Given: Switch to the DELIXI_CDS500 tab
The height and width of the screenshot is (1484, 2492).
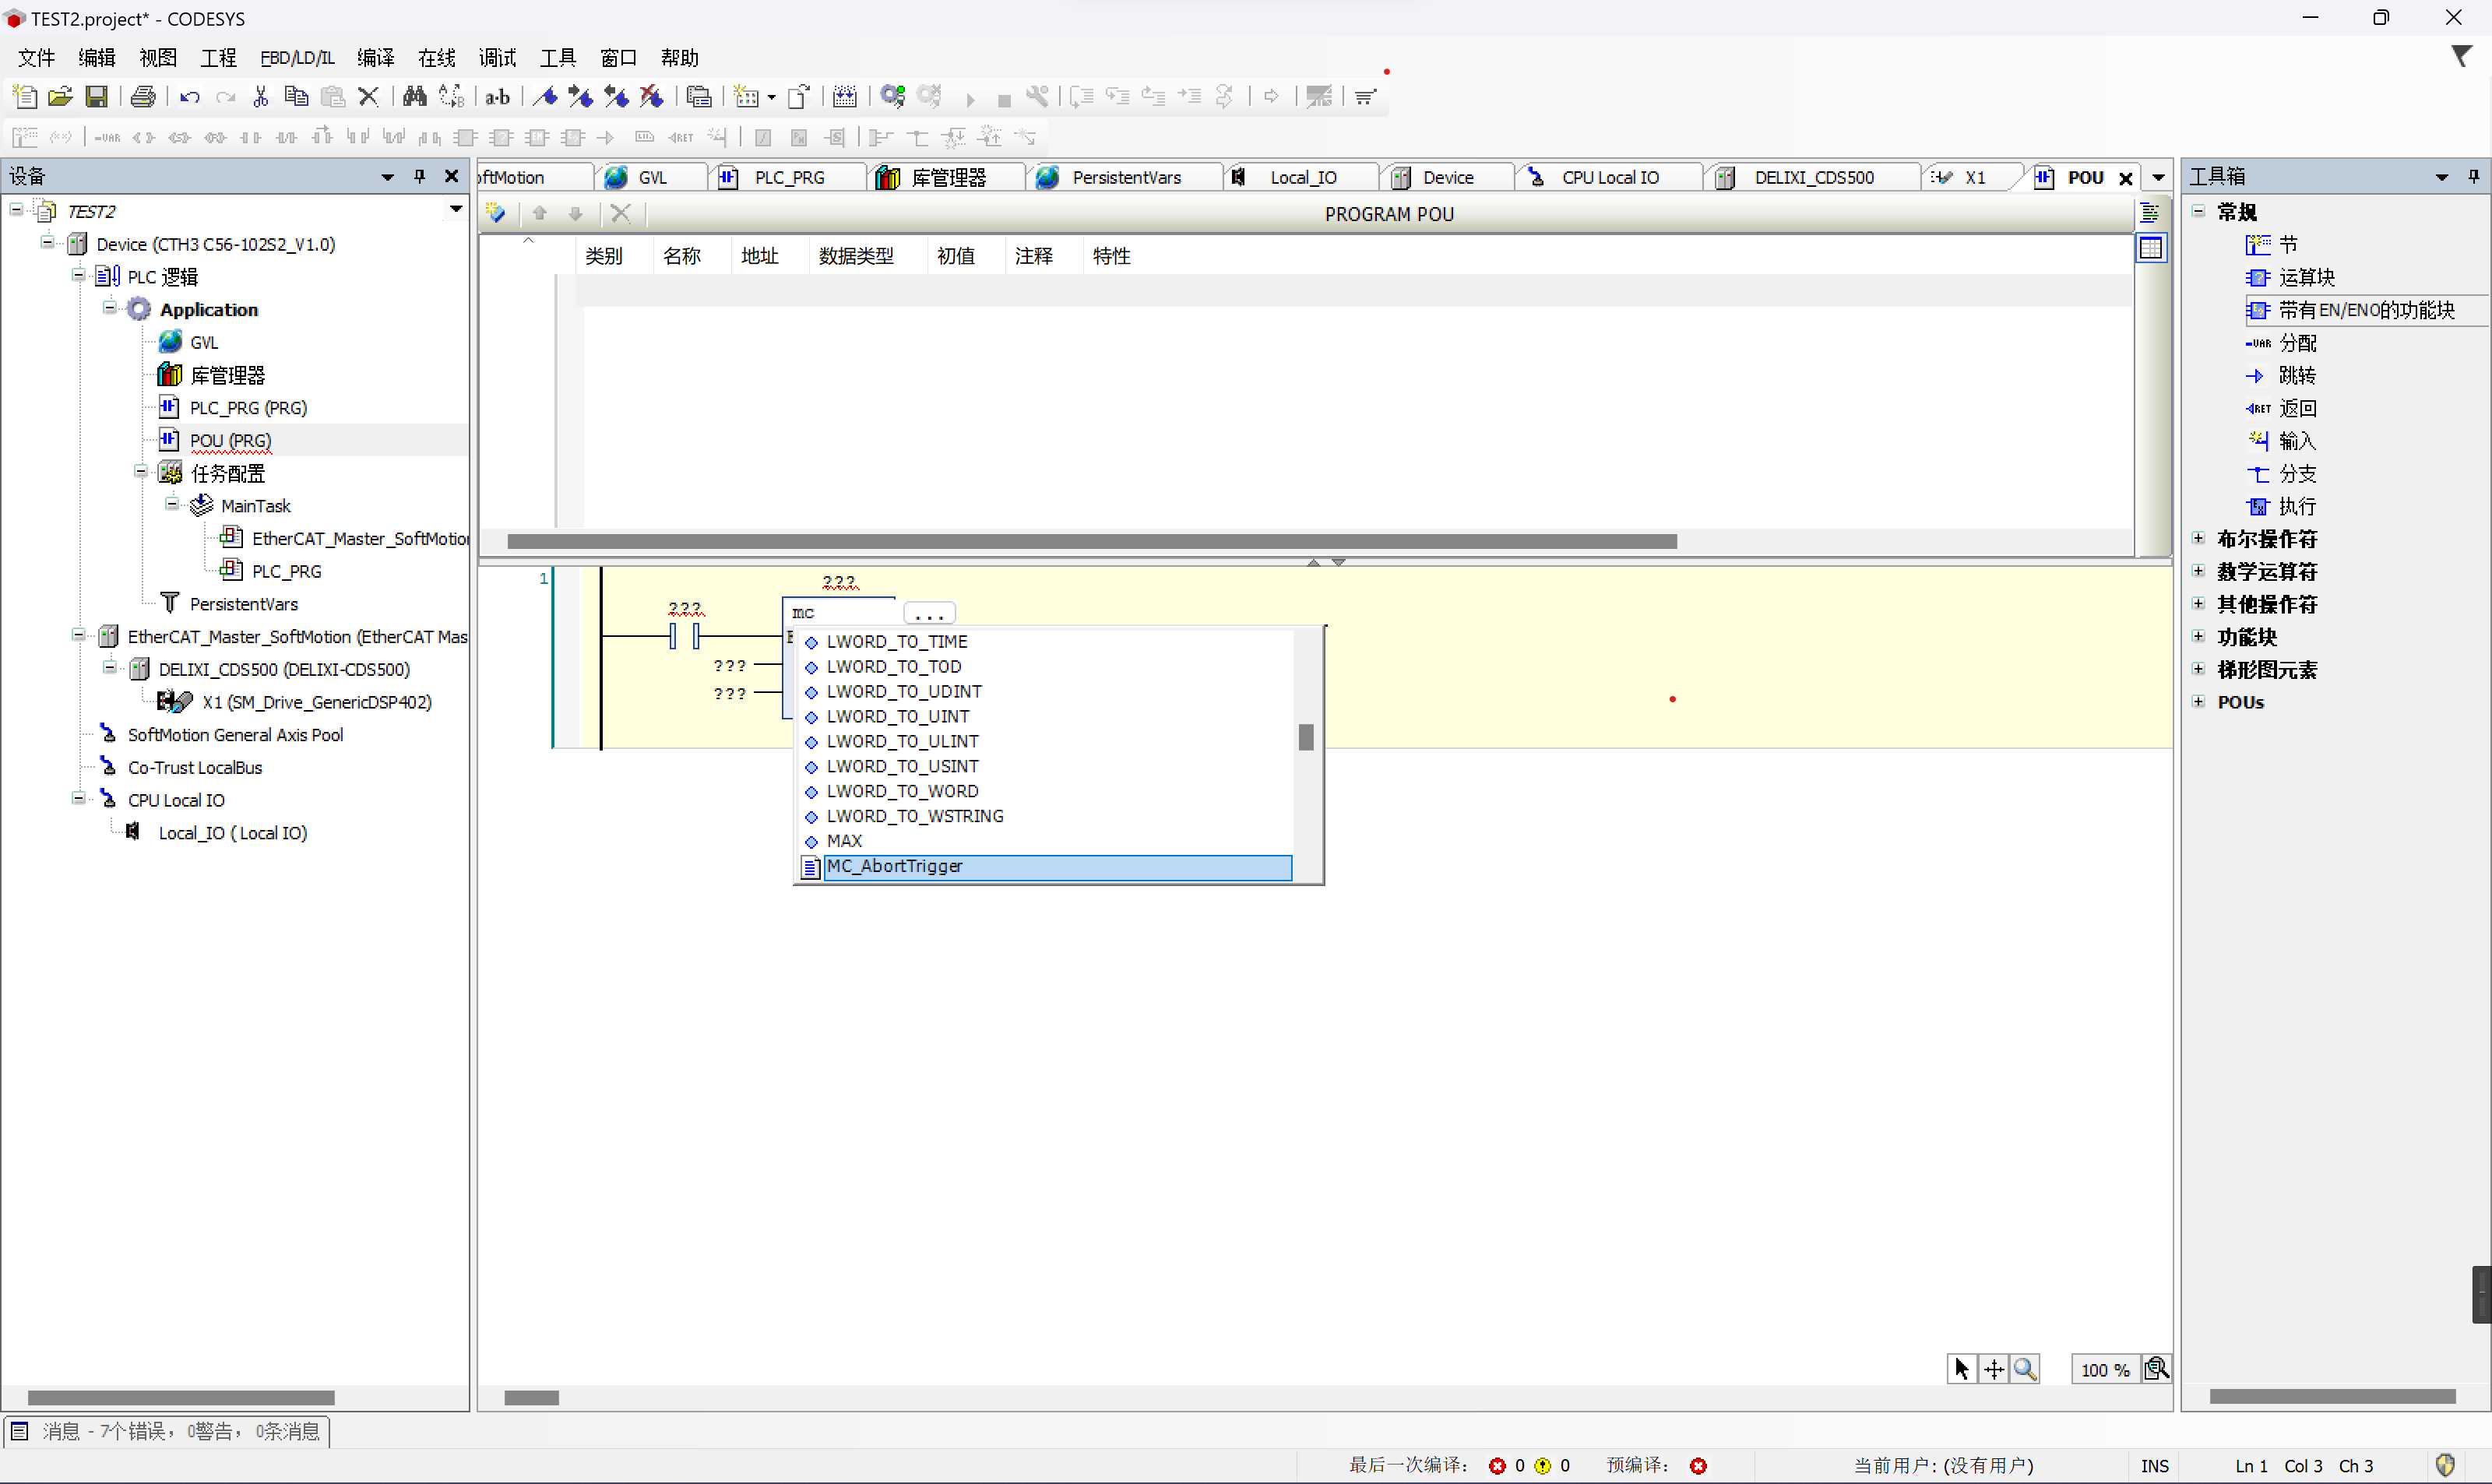Looking at the screenshot, I should click(1813, 177).
